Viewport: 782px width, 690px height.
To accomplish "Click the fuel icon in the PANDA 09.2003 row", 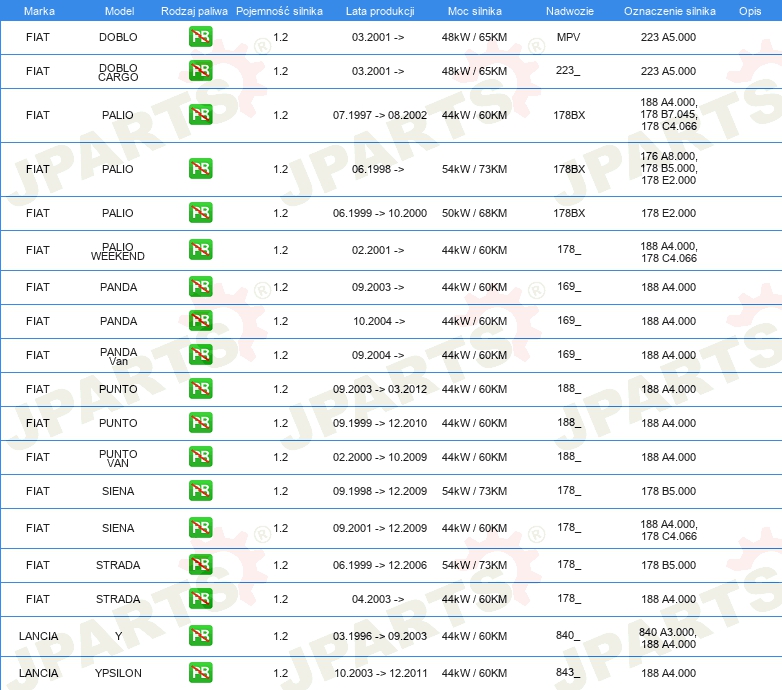I will tap(200, 287).
